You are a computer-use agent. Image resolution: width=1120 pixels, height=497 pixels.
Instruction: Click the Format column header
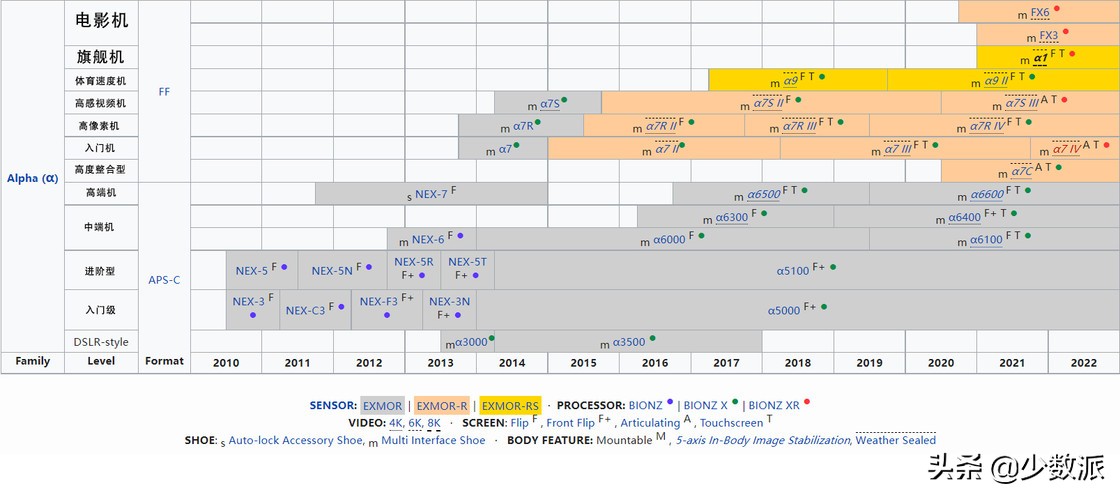164,361
